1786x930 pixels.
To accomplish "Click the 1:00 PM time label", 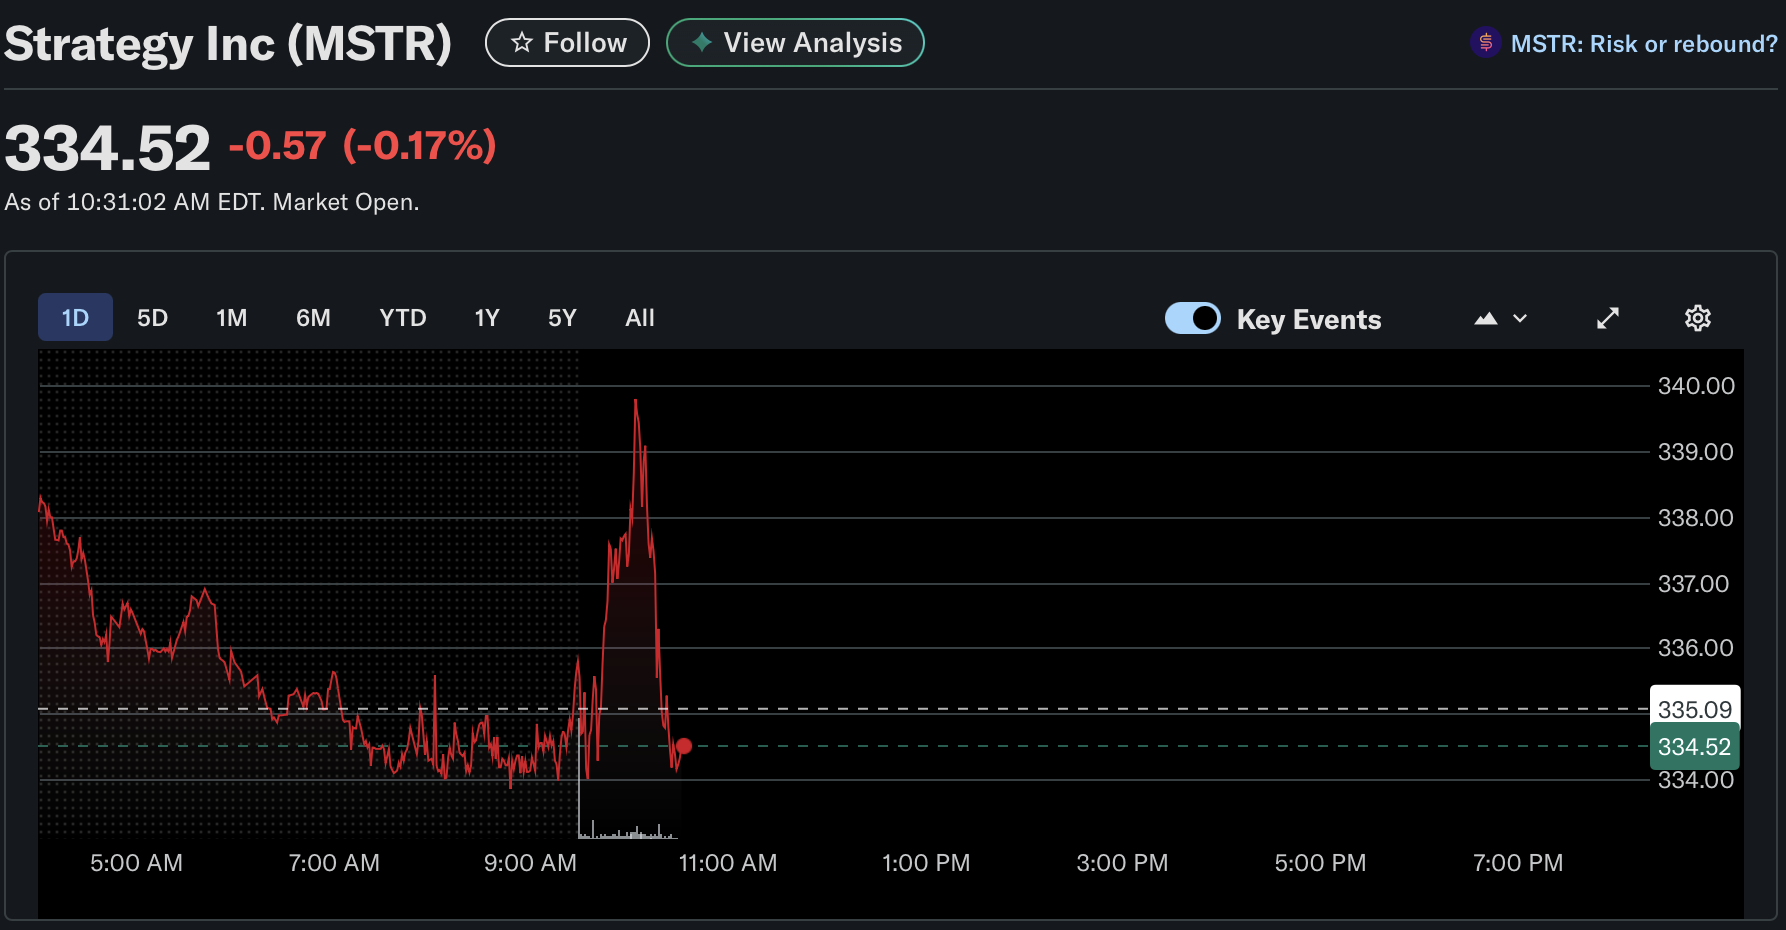I will [x=926, y=863].
